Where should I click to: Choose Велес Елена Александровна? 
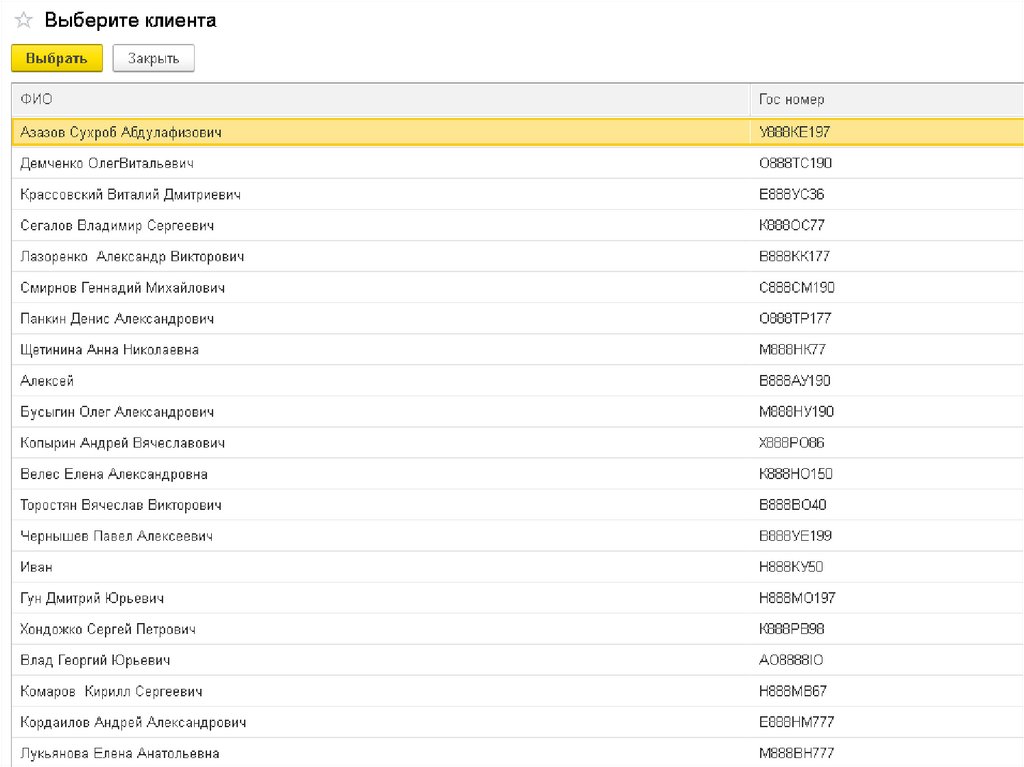coord(114,473)
